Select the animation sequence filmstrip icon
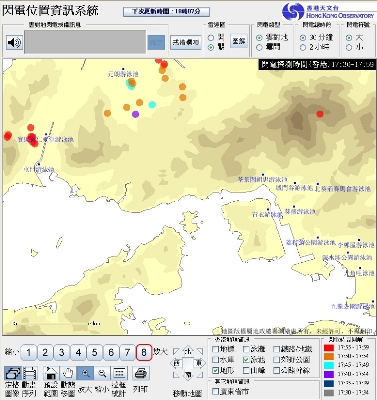This screenshot has width=377, height=400. coord(29,373)
